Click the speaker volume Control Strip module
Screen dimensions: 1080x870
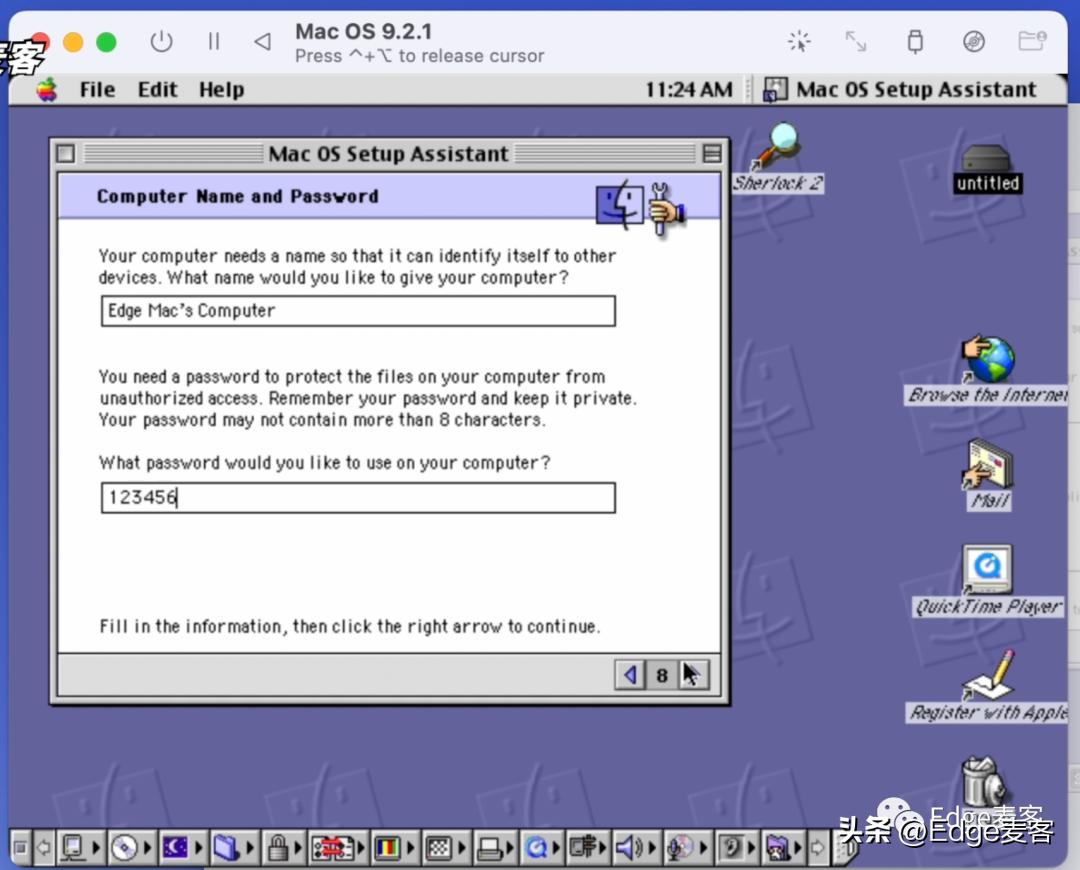(x=624, y=846)
